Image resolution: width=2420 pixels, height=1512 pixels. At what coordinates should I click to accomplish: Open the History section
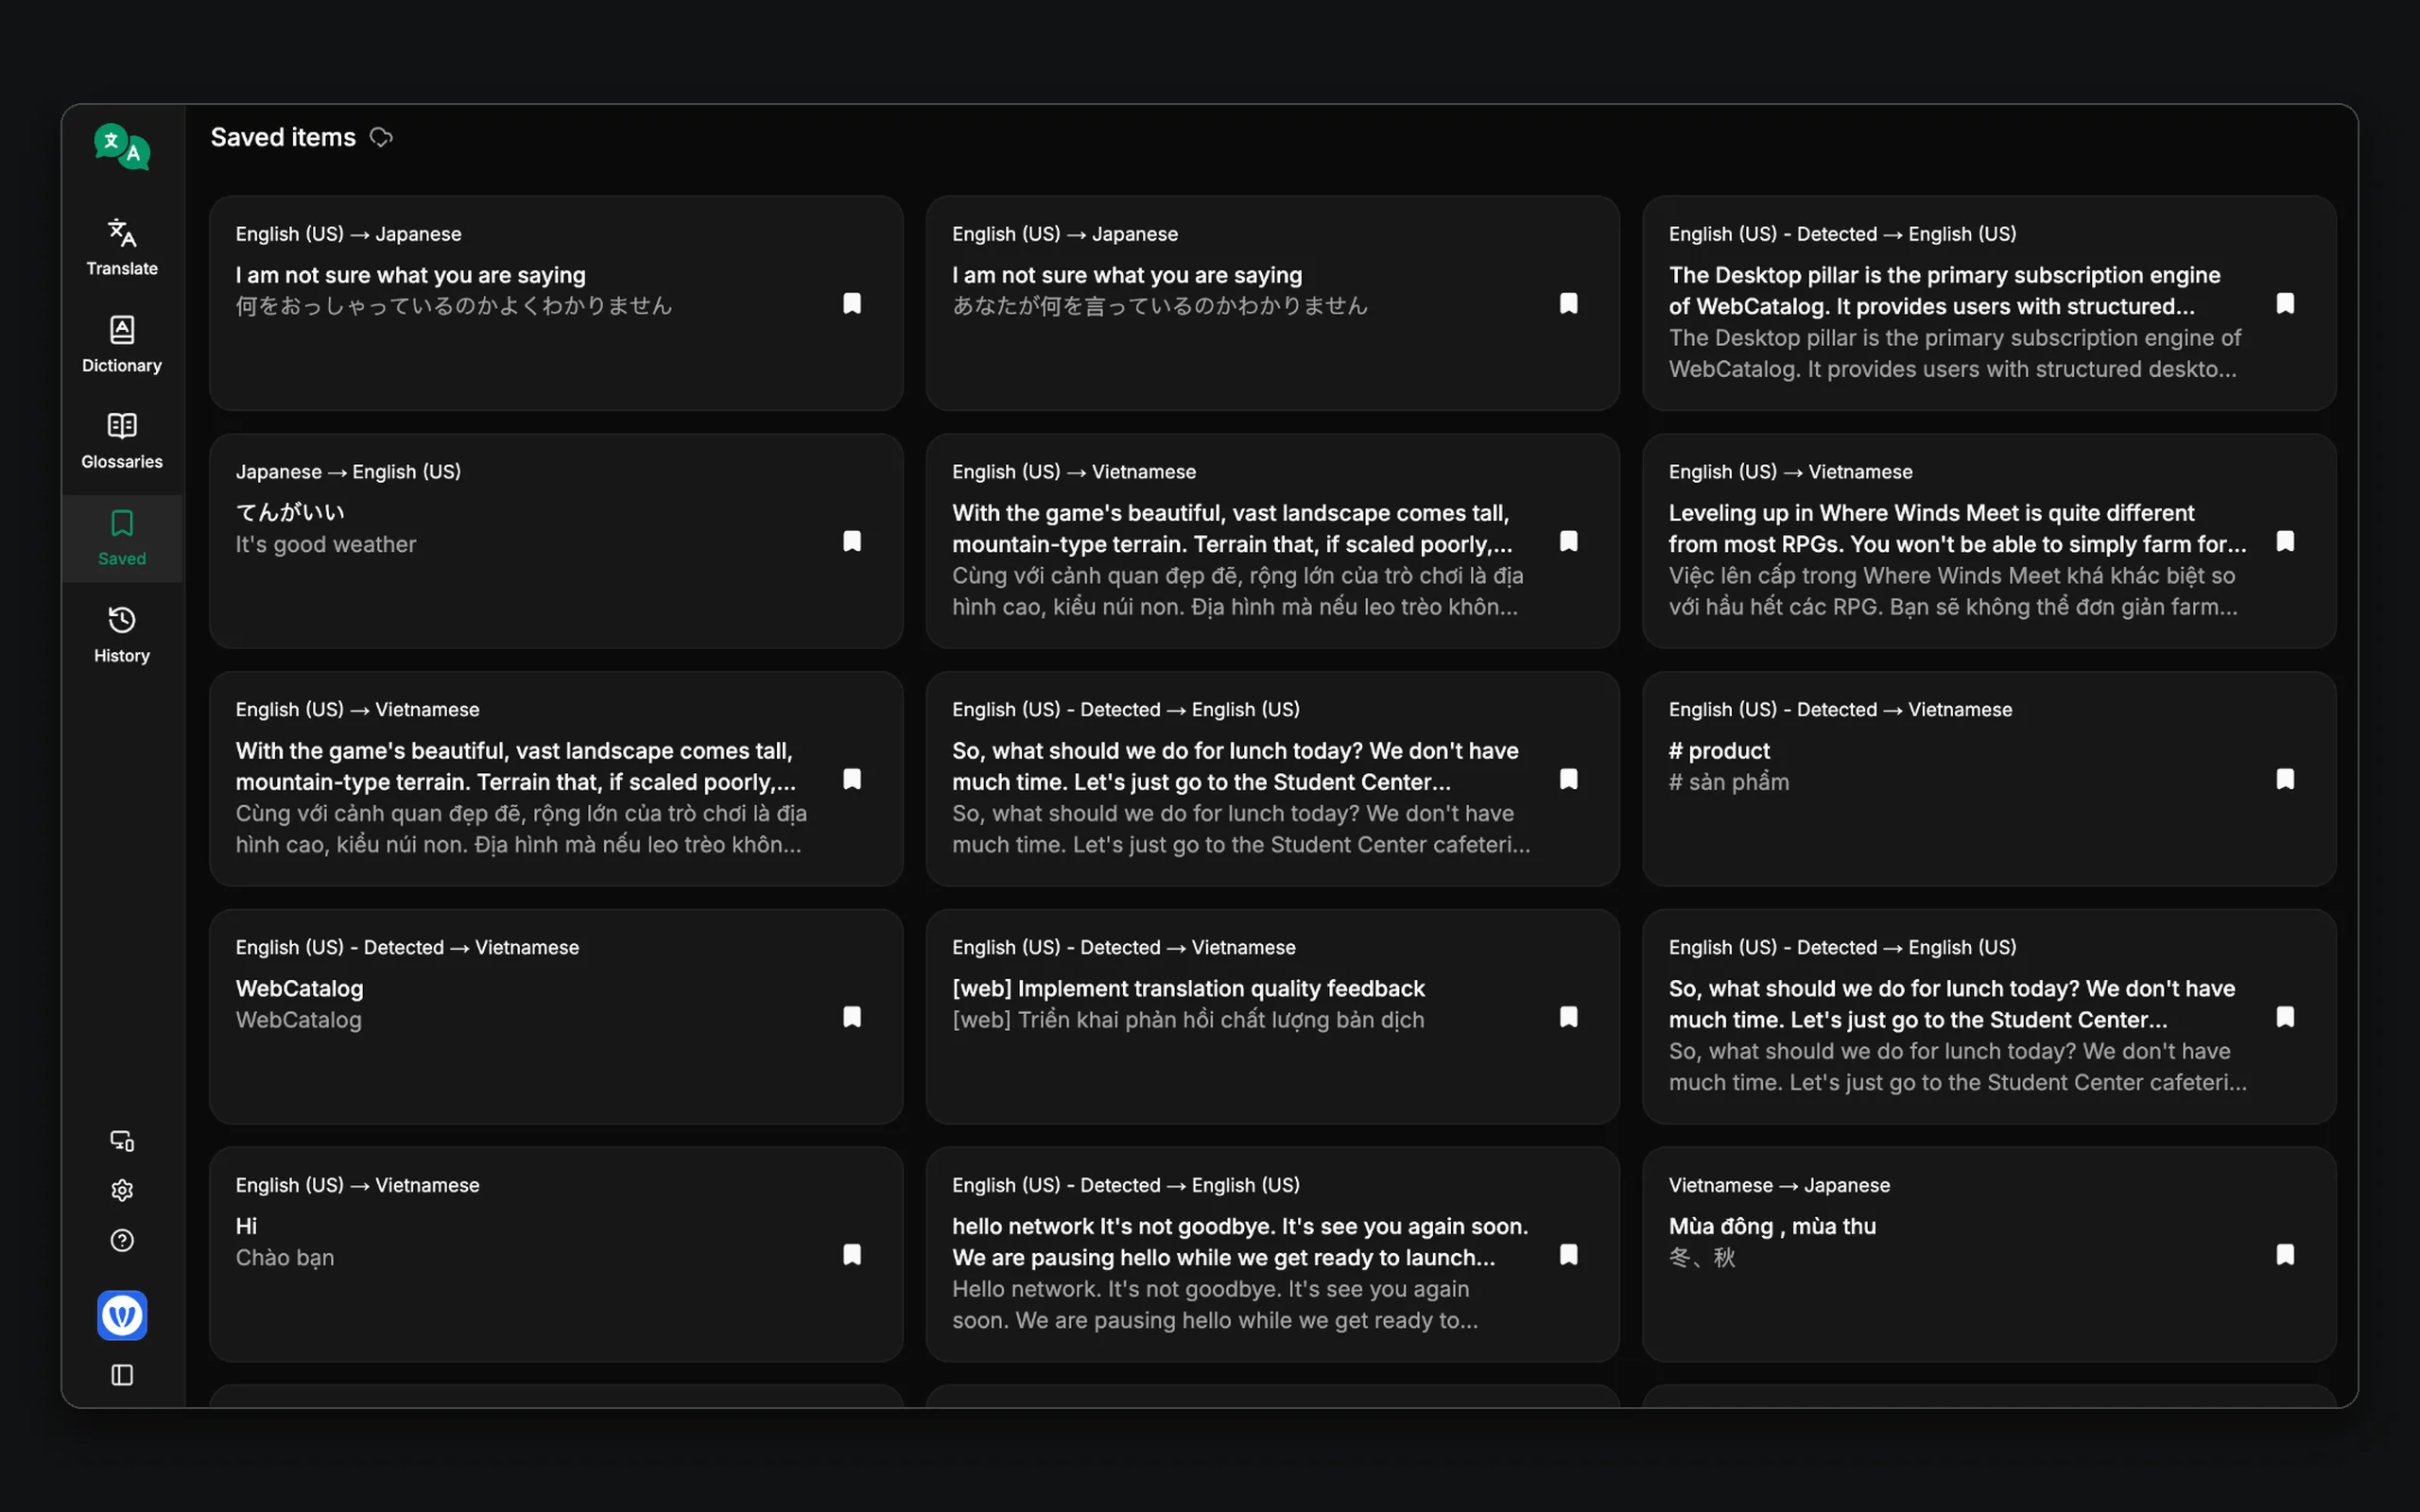point(122,635)
